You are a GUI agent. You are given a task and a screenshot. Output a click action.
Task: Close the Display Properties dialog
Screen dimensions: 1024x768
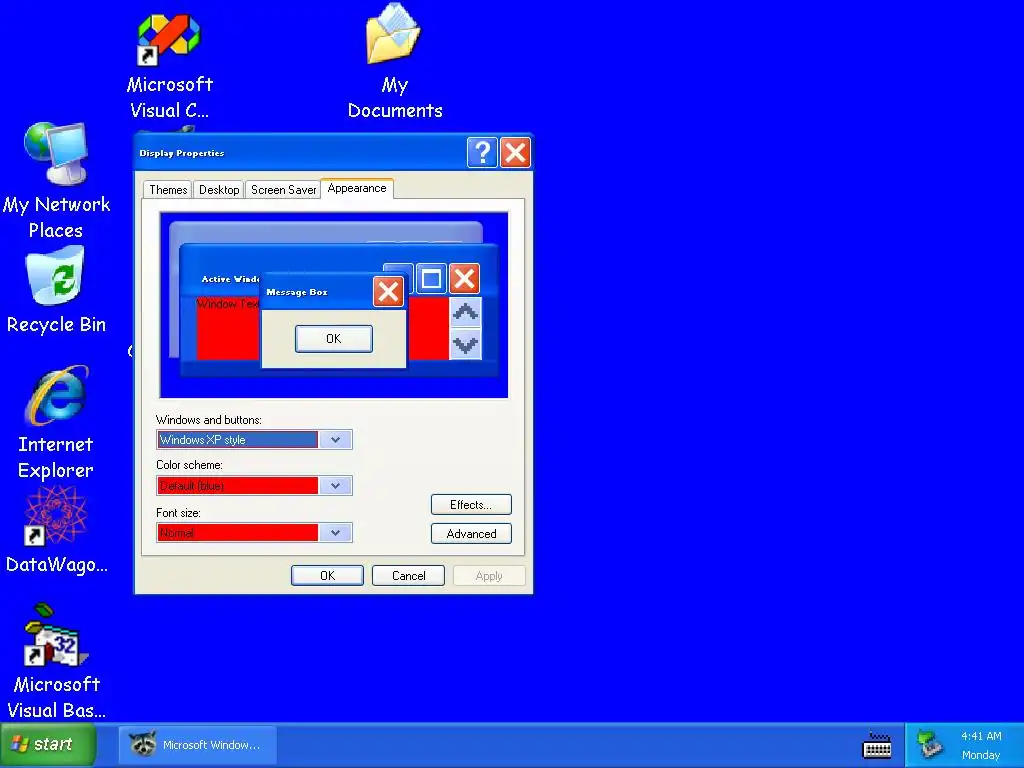(x=515, y=153)
